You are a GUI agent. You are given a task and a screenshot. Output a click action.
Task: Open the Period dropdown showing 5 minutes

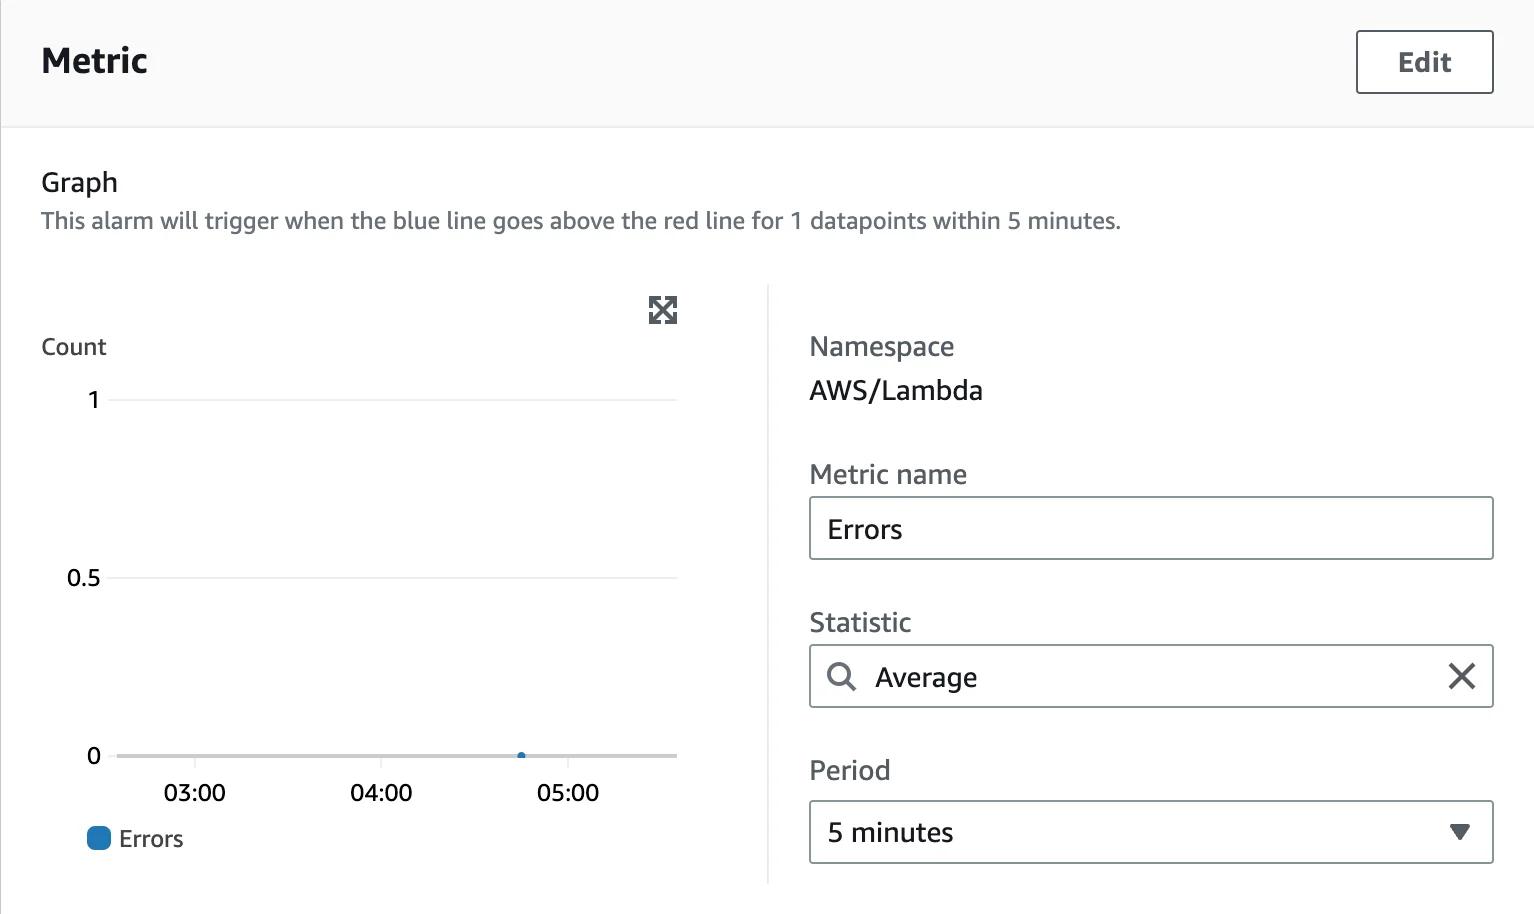pyautogui.click(x=1150, y=831)
